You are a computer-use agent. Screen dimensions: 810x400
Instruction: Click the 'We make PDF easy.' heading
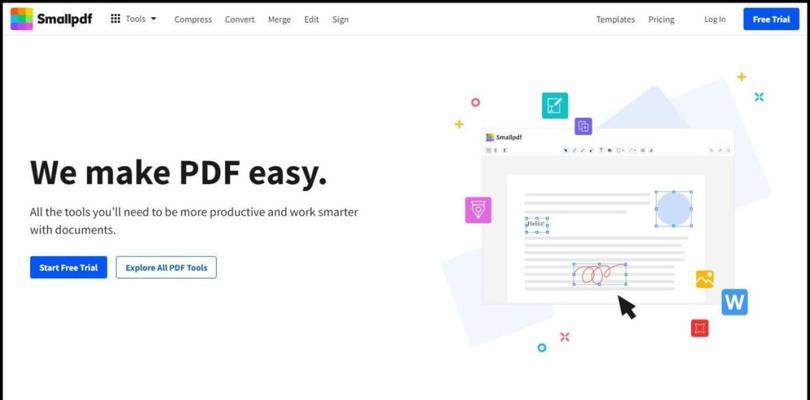[x=178, y=172]
